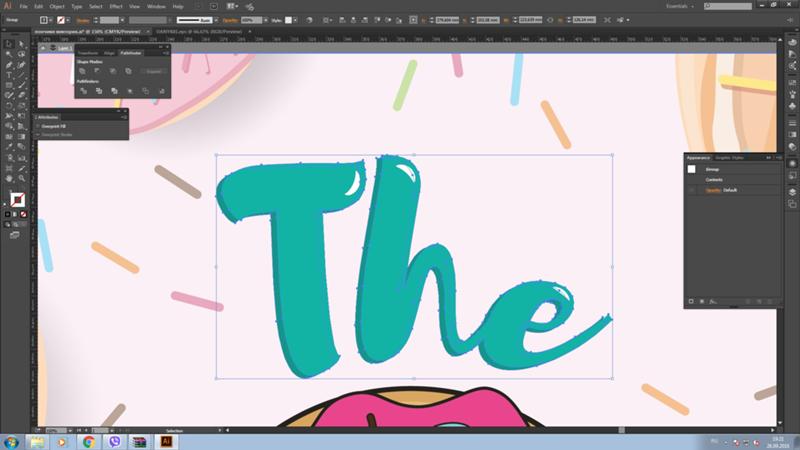Click the Unite shape mode in Pathfinder
800x450 pixels.
coord(83,71)
